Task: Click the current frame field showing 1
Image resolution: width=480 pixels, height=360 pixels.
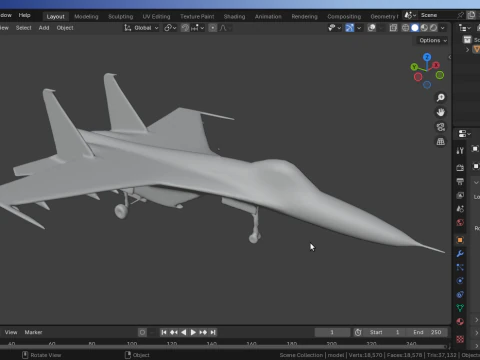Action: click(x=332, y=332)
